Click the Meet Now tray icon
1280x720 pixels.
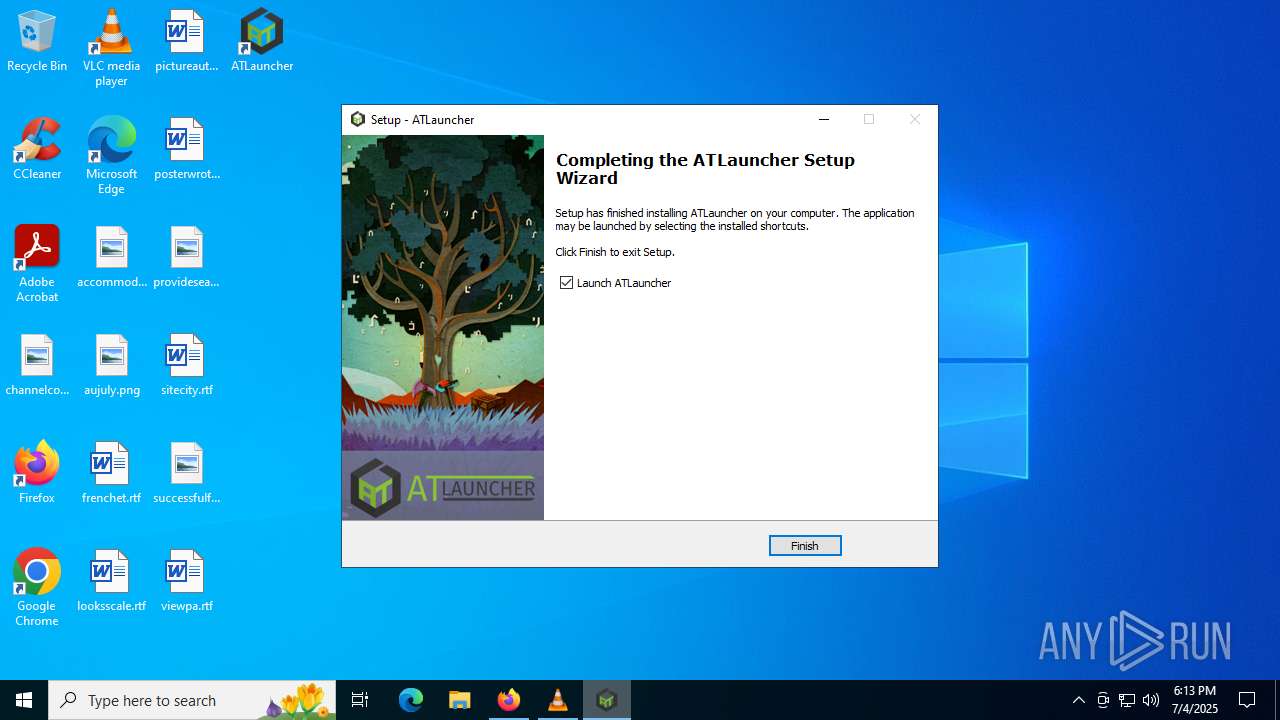[x=1103, y=700]
